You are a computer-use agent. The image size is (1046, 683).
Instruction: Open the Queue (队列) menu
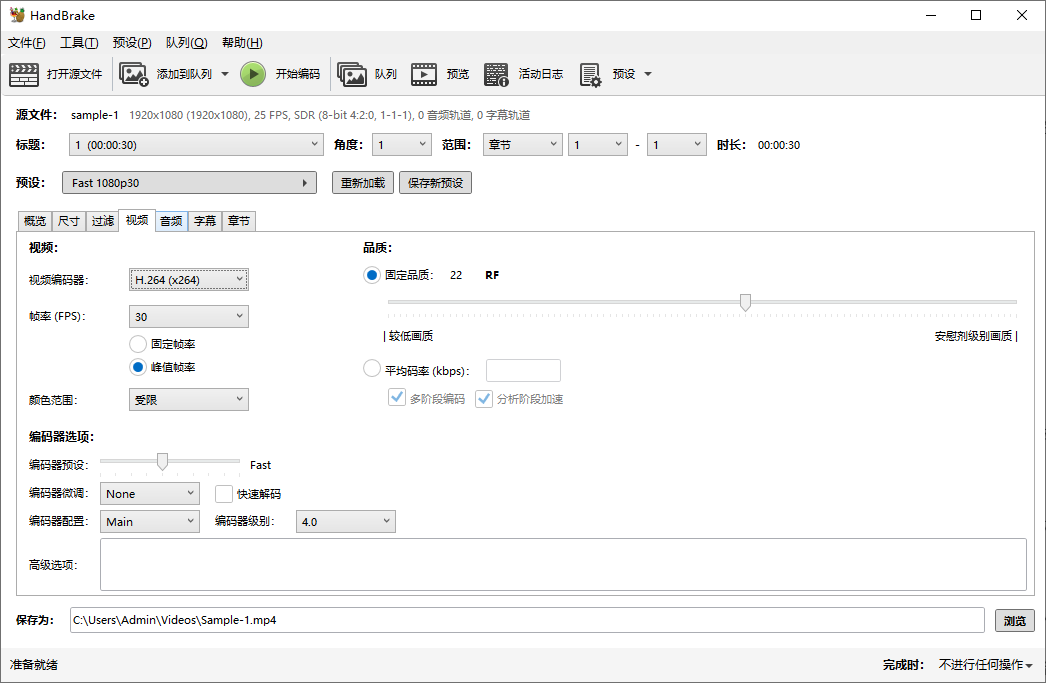pos(187,43)
